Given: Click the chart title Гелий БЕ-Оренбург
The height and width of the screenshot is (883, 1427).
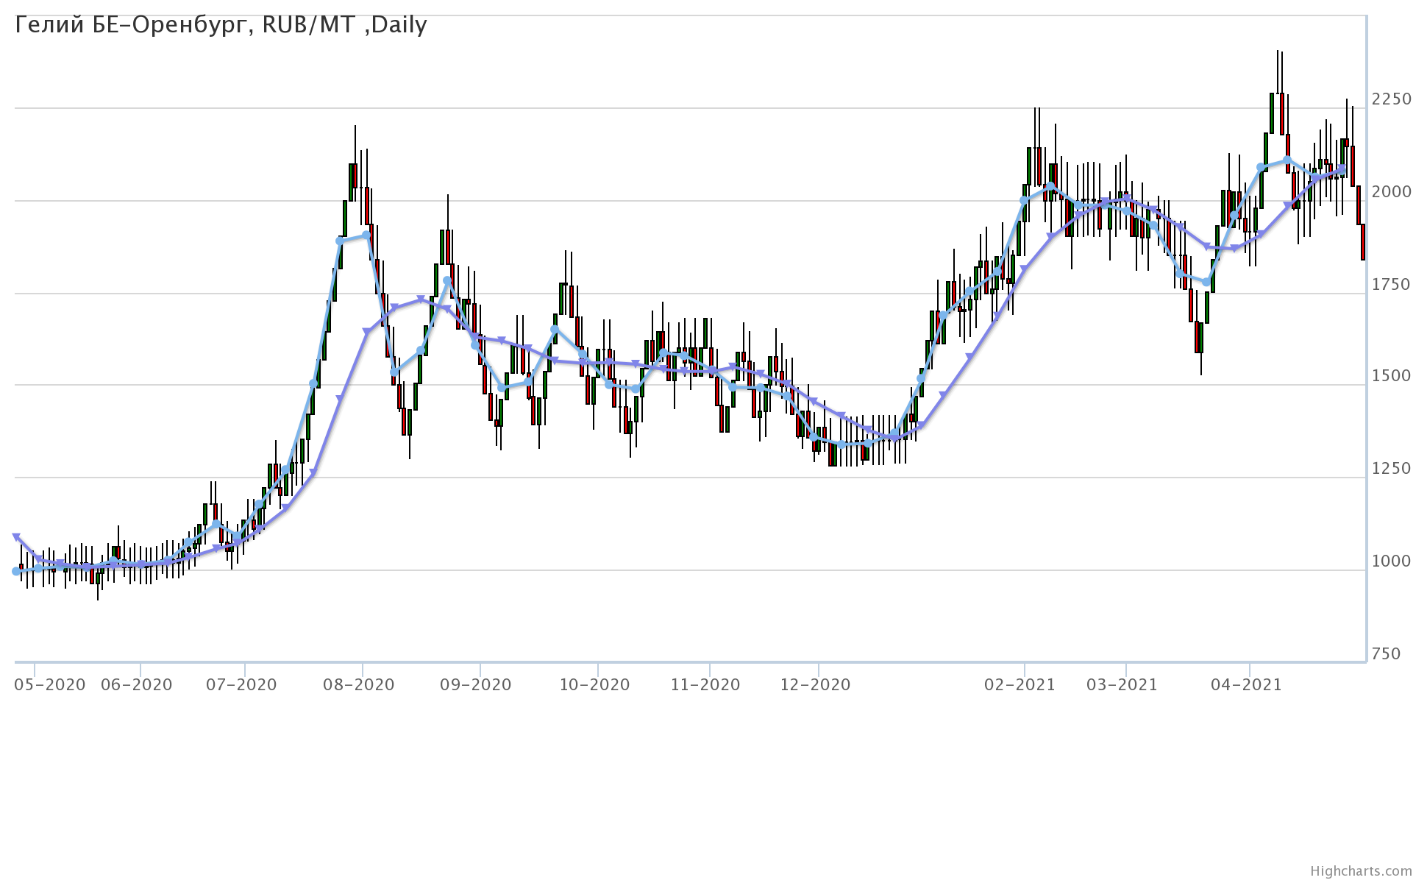Looking at the screenshot, I should click(x=221, y=25).
